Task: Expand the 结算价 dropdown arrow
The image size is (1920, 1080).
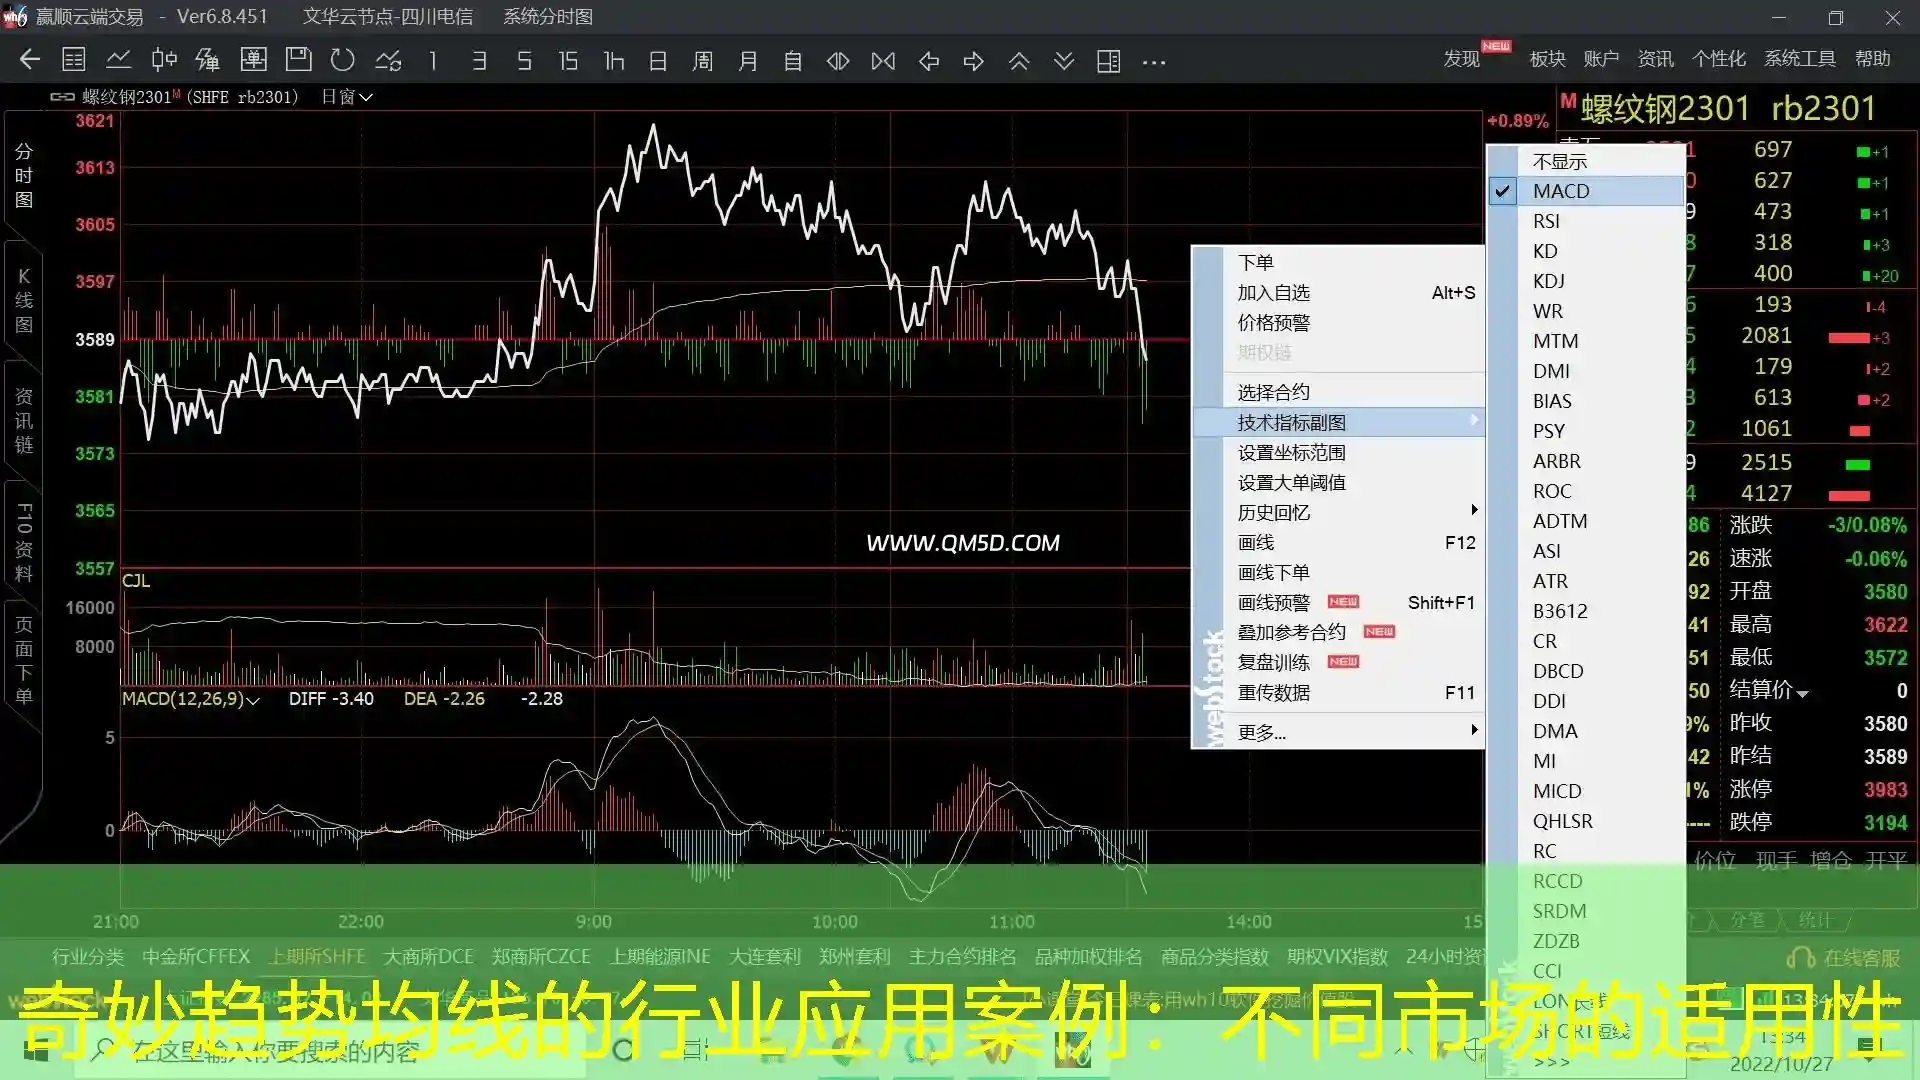Action: point(1802,693)
